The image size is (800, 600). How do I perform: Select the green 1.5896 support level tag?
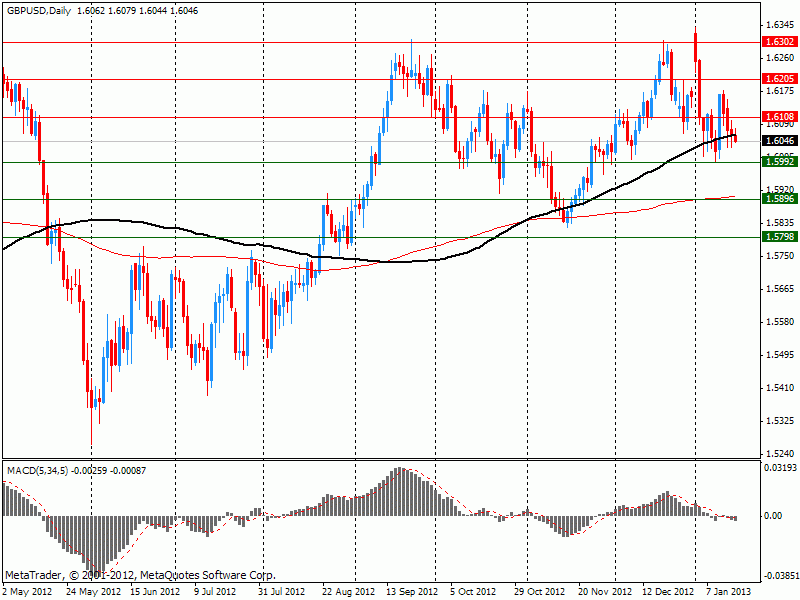pyautogui.click(x=779, y=199)
